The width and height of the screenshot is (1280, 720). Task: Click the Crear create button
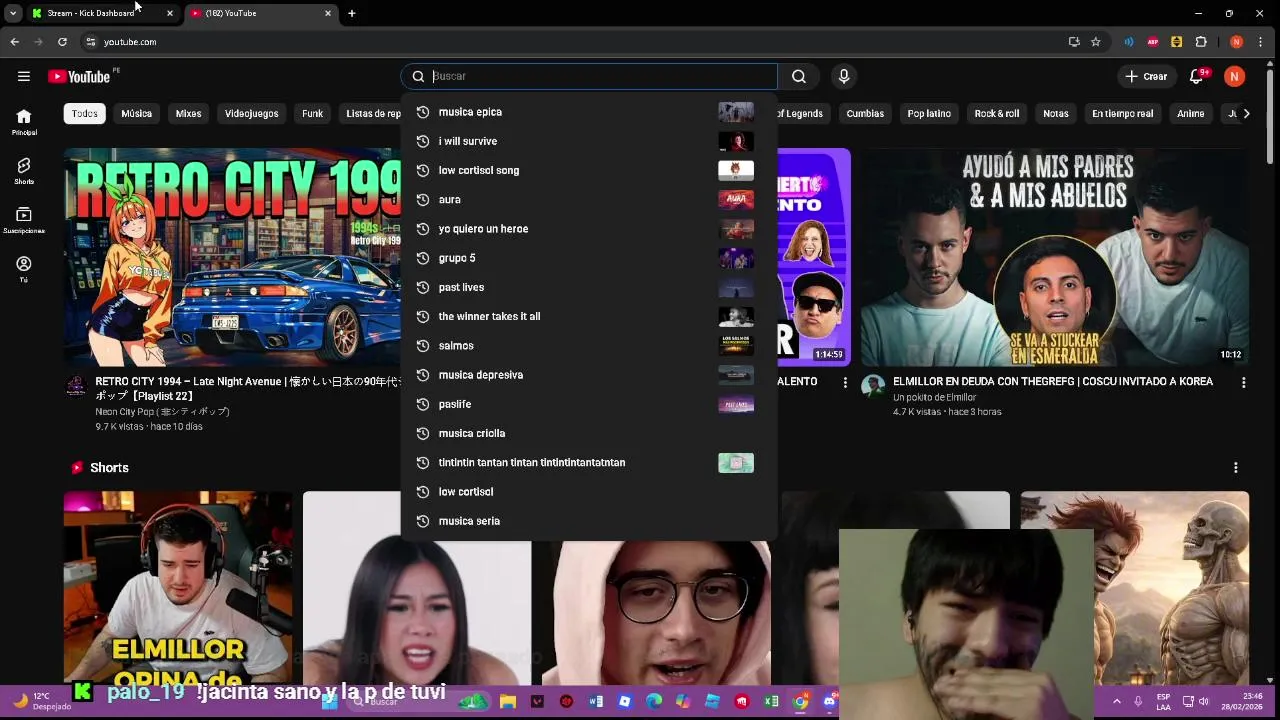point(1146,76)
